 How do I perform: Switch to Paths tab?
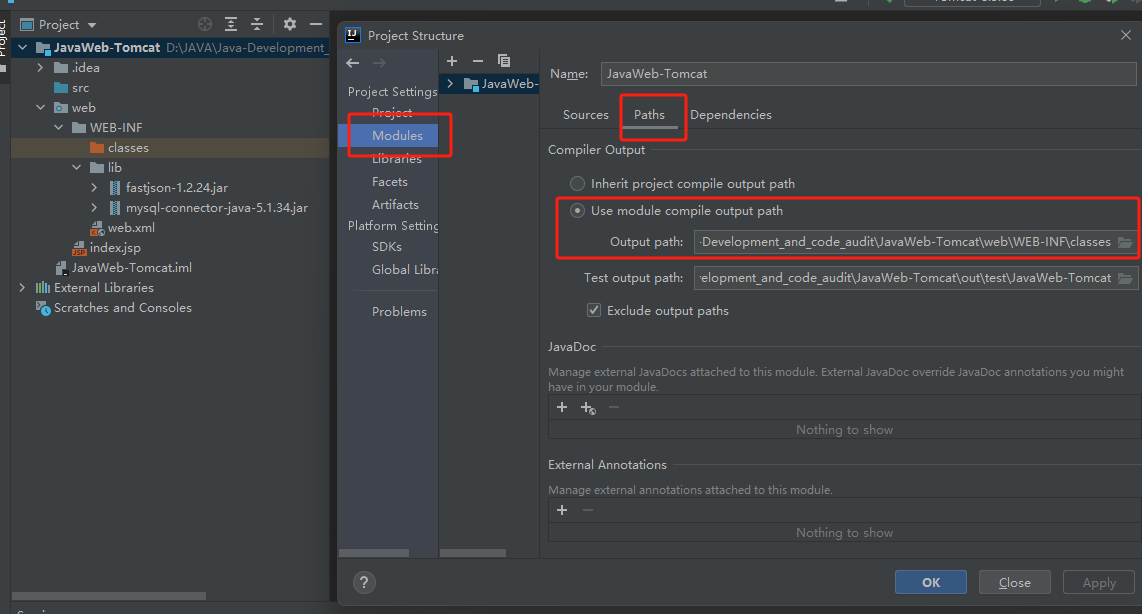click(x=649, y=115)
